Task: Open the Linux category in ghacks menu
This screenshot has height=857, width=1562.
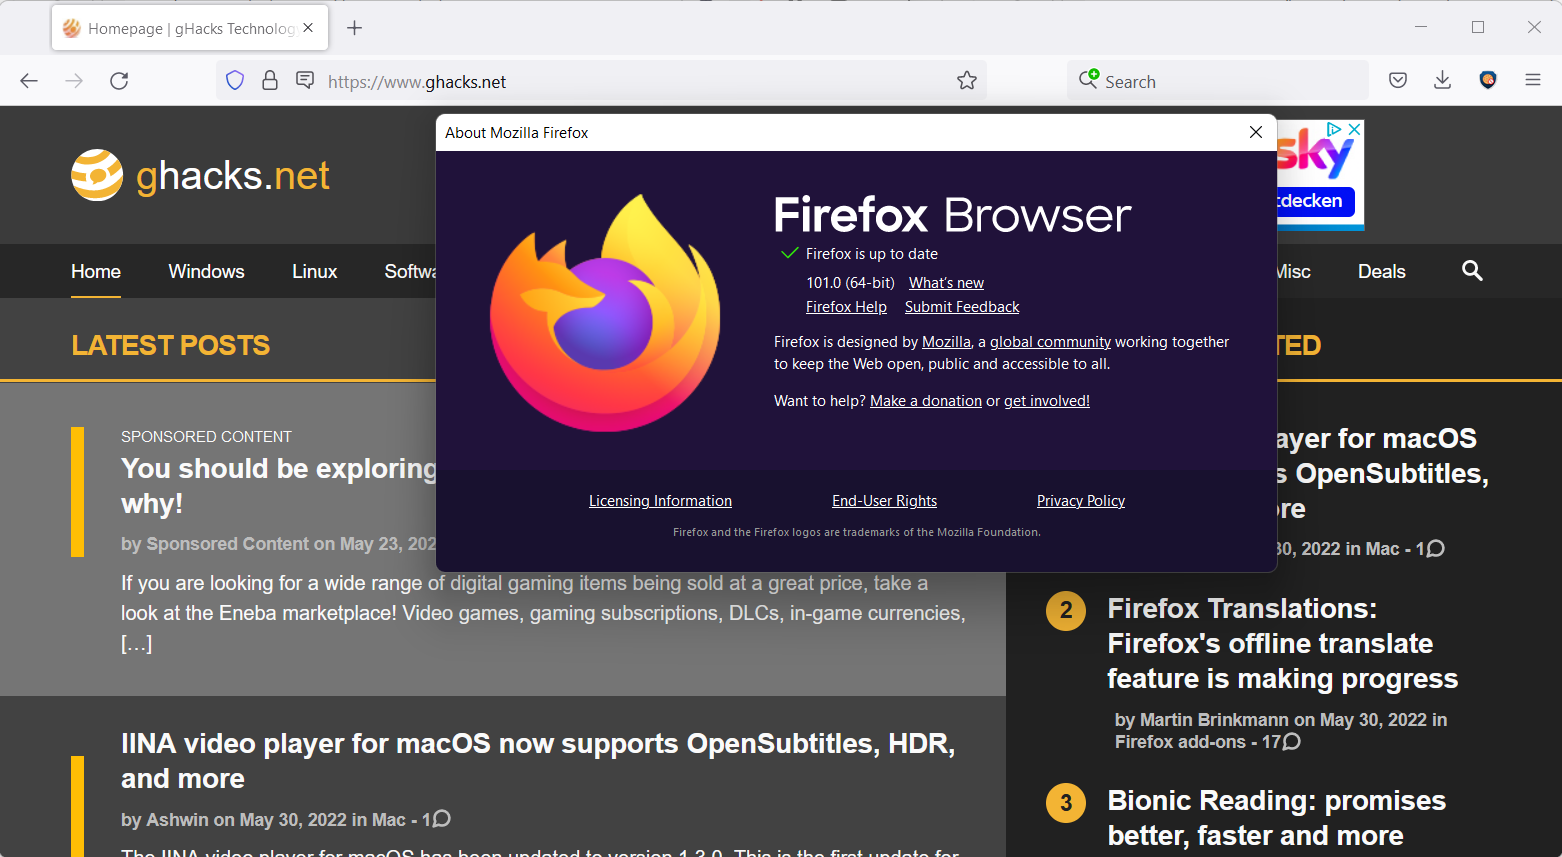Action: (x=314, y=271)
